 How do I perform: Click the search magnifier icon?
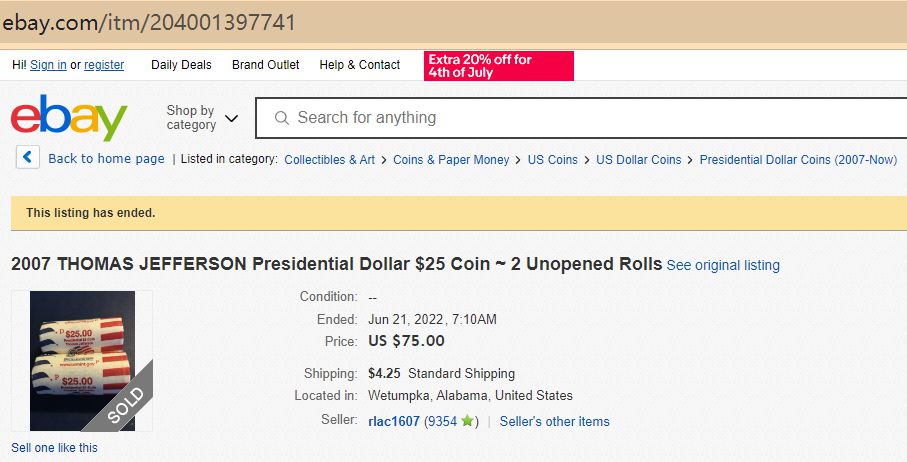click(282, 118)
